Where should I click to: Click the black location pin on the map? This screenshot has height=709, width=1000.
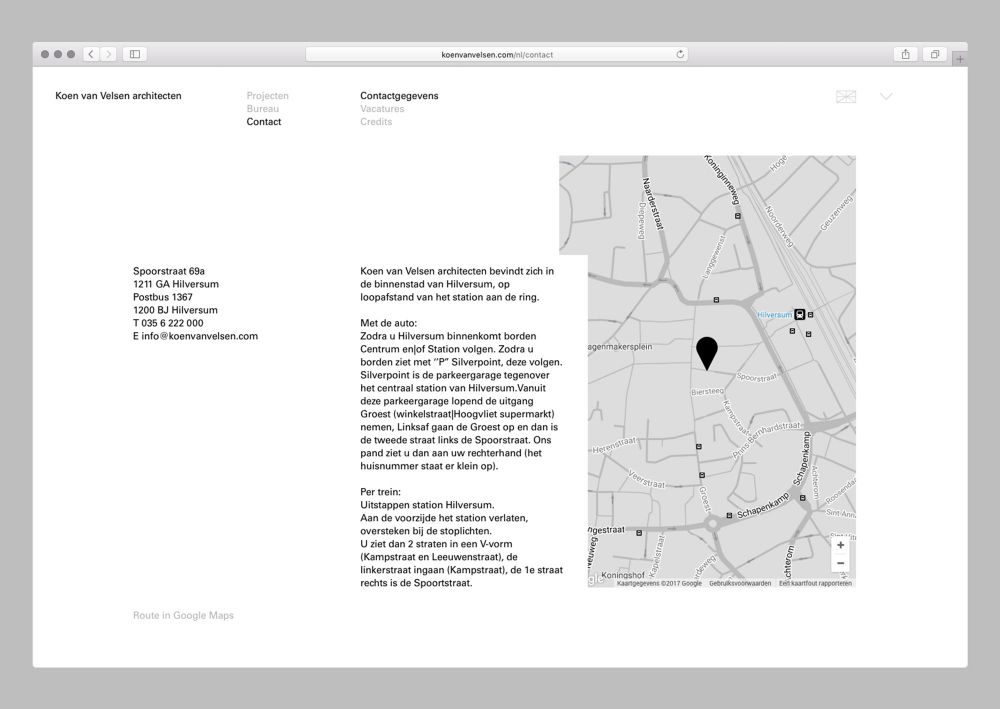tap(707, 353)
